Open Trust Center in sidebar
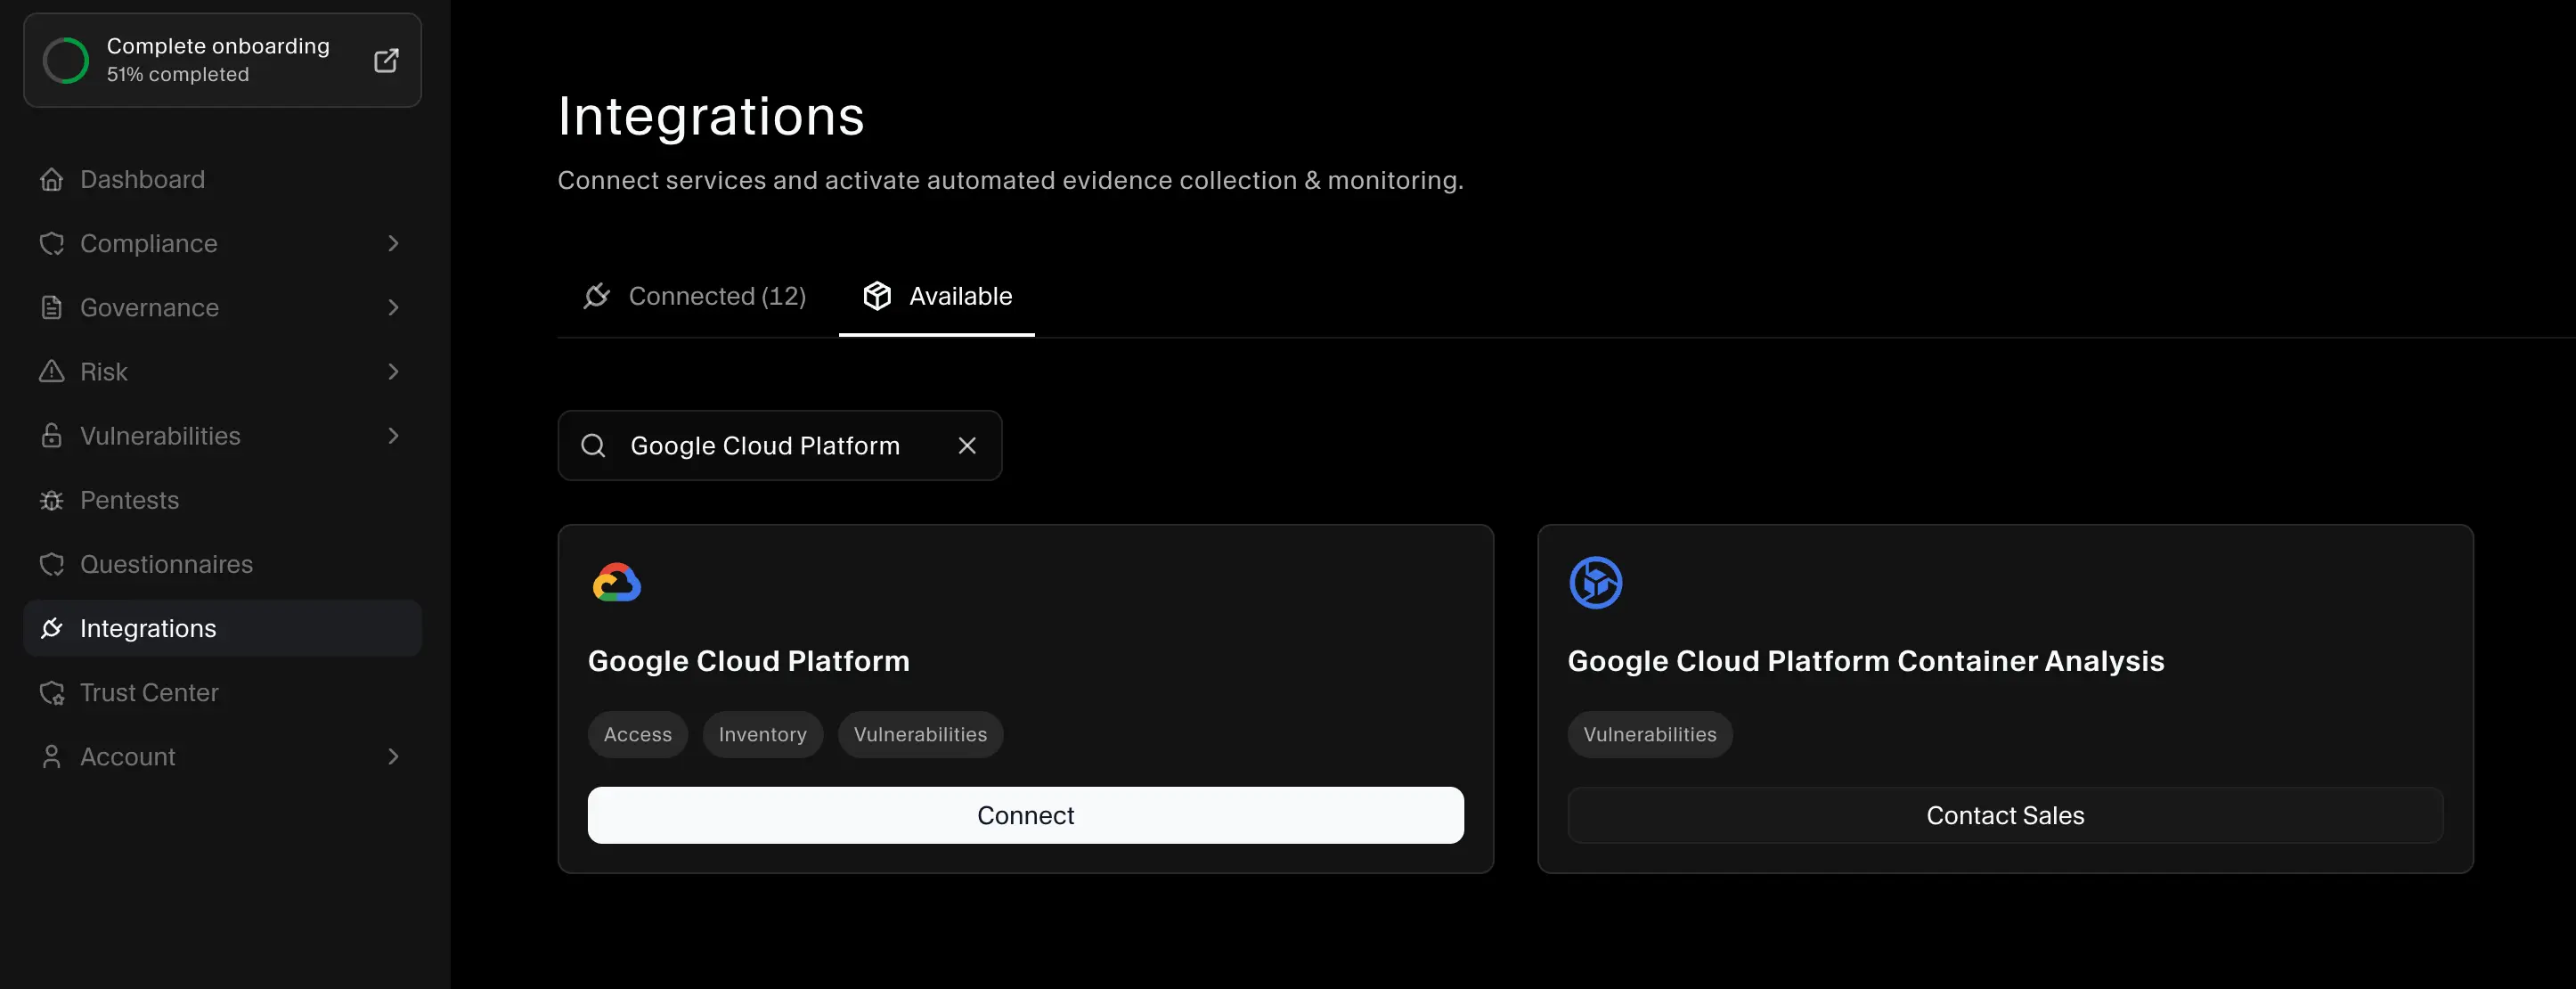Viewport: 2576px width, 989px height. [x=222, y=692]
